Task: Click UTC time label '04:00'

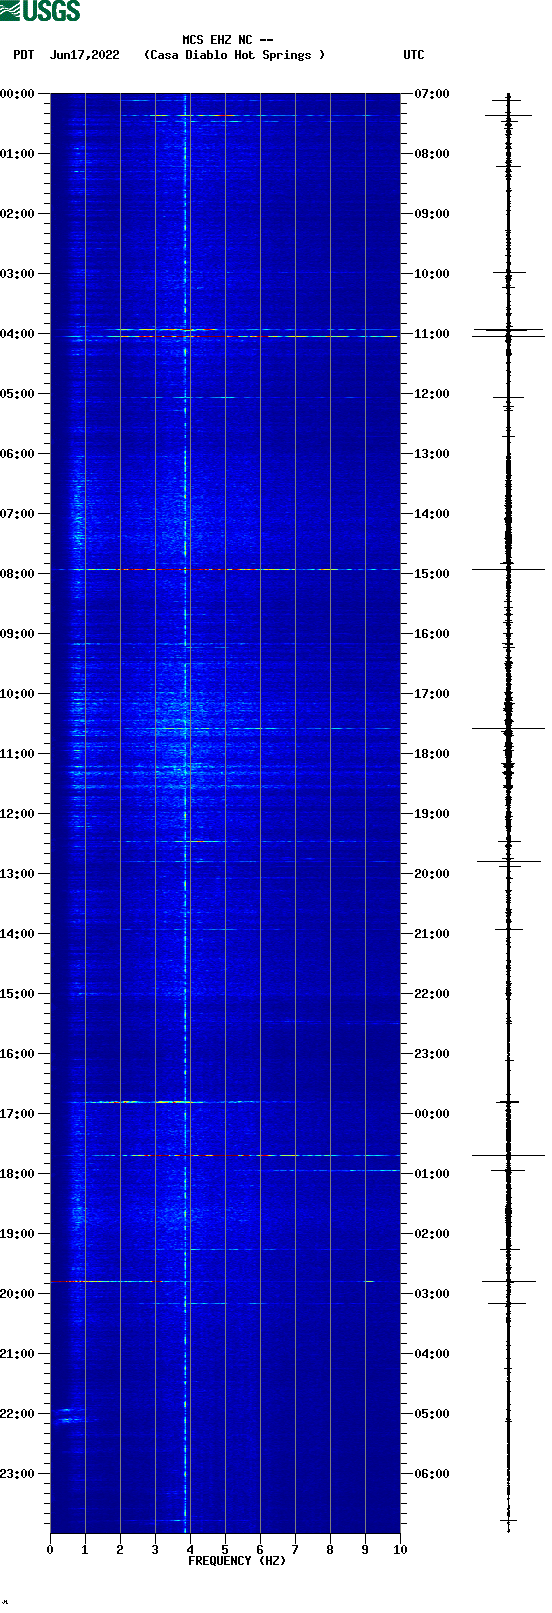Action: (432, 1354)
